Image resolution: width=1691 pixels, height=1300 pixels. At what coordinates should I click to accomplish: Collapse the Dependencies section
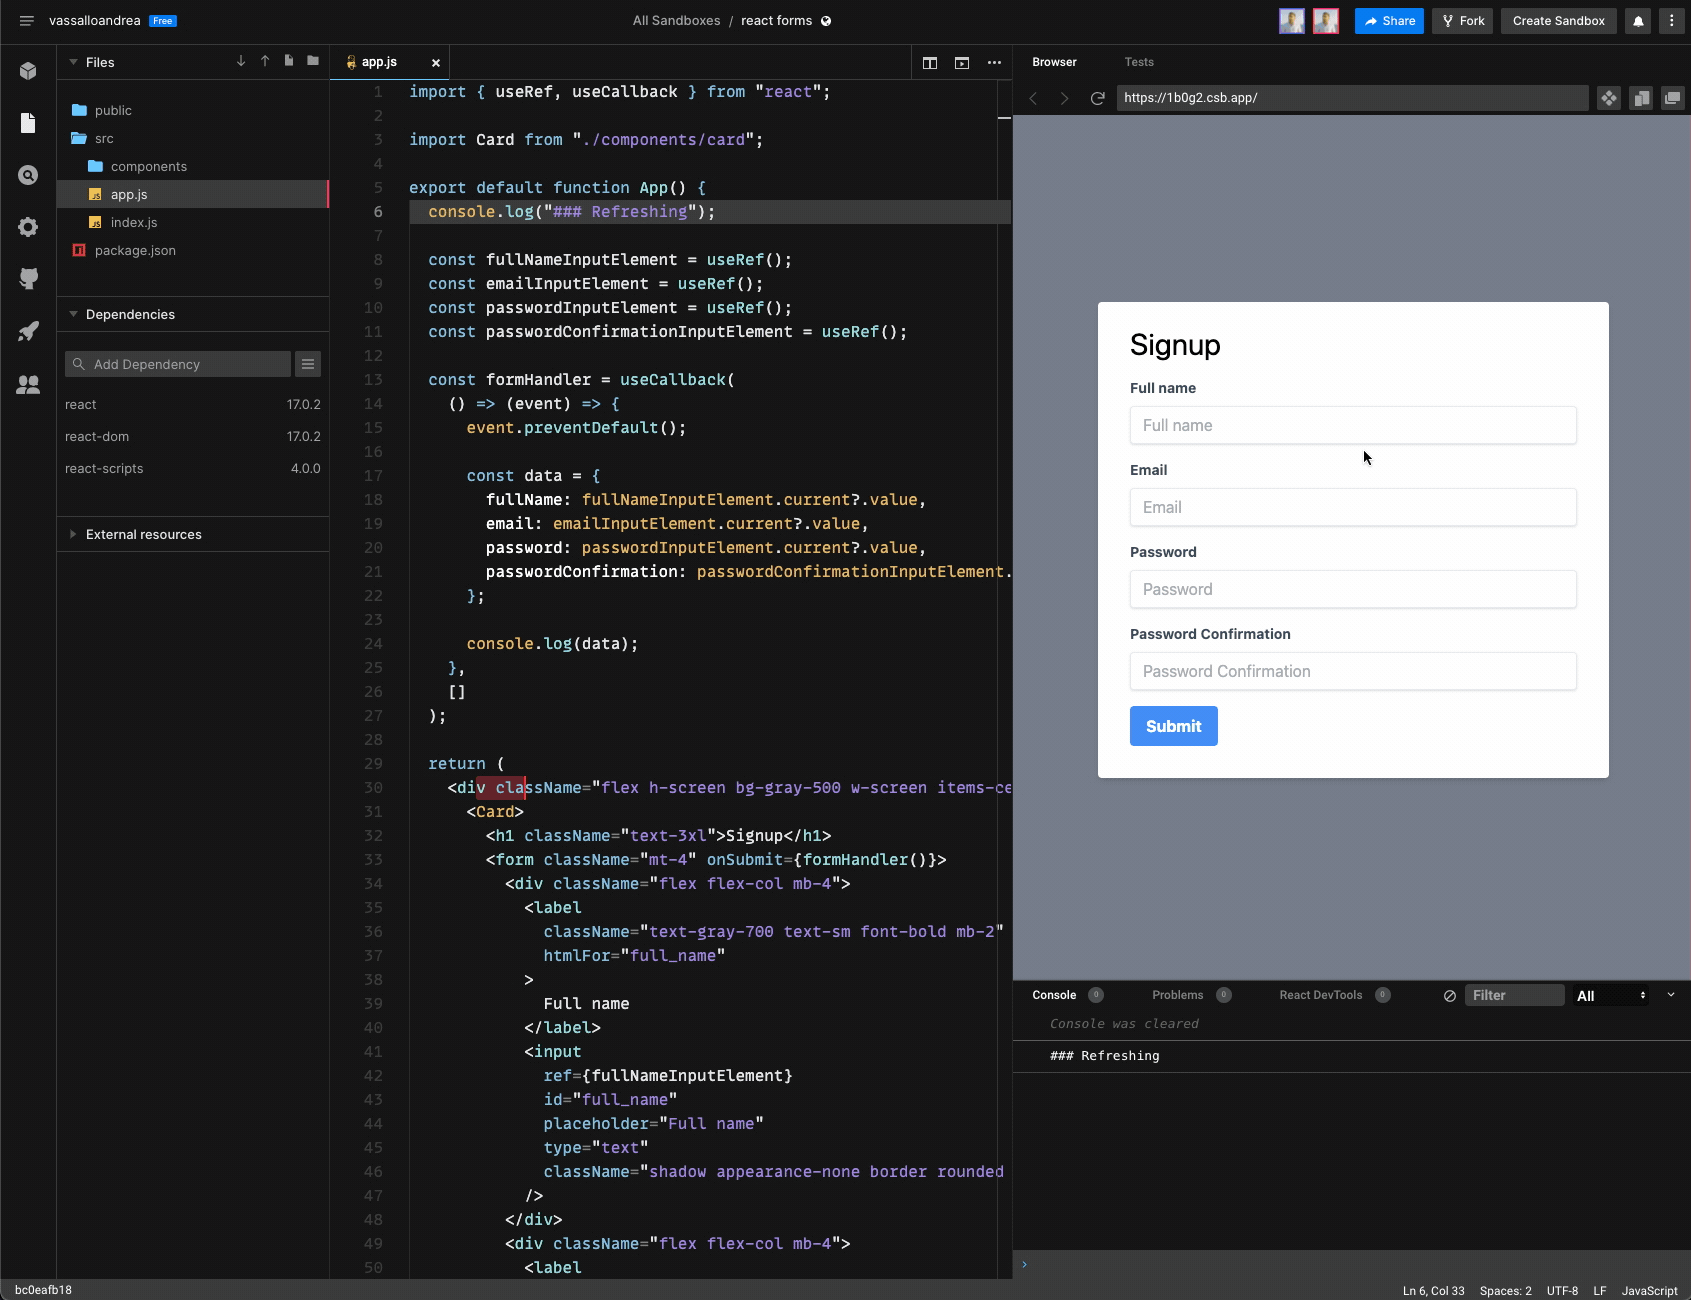(73, 314)
